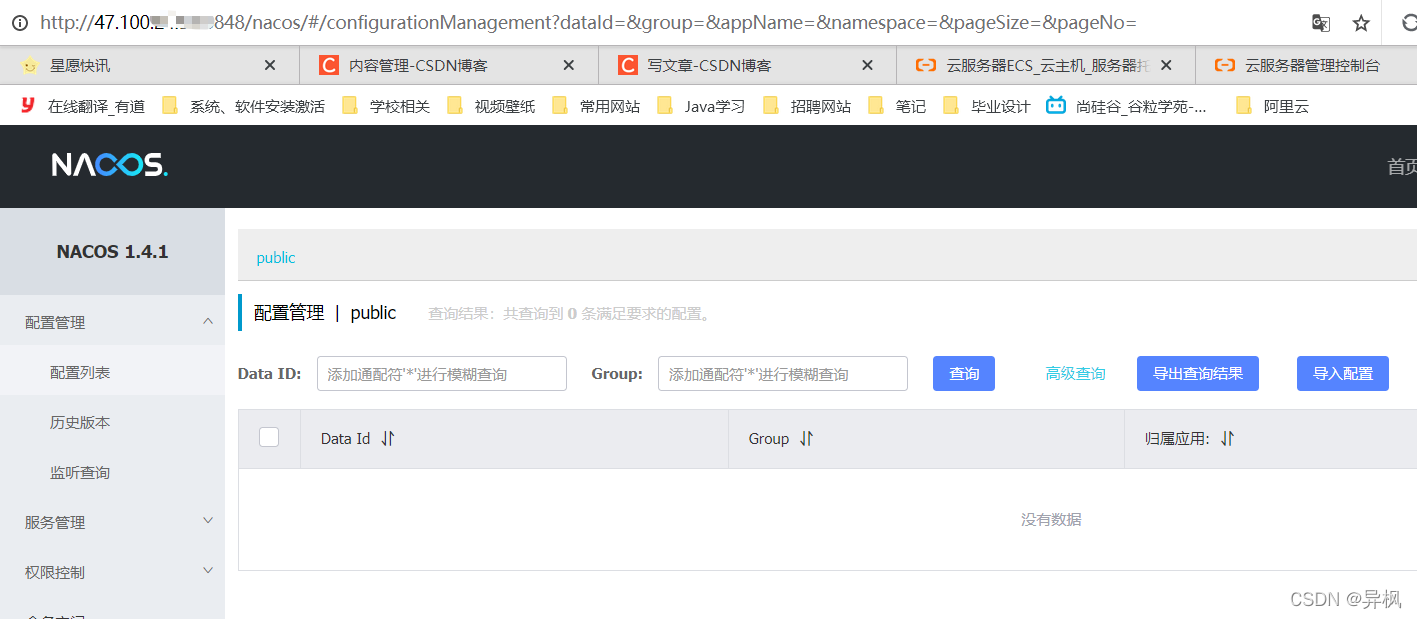Click the NACOS logo
The width and height of the screenshot is (1417, 619).
[110, 165]
